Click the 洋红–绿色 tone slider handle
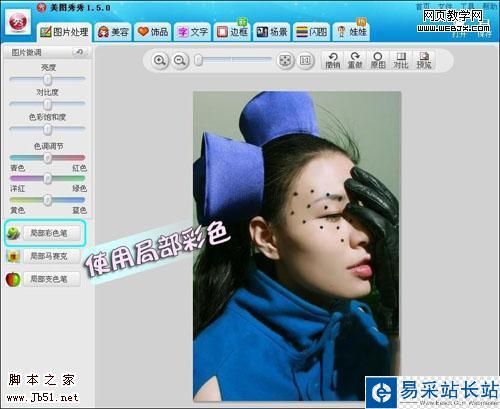Screen dimensions: 500x409 tap(48, 178)
